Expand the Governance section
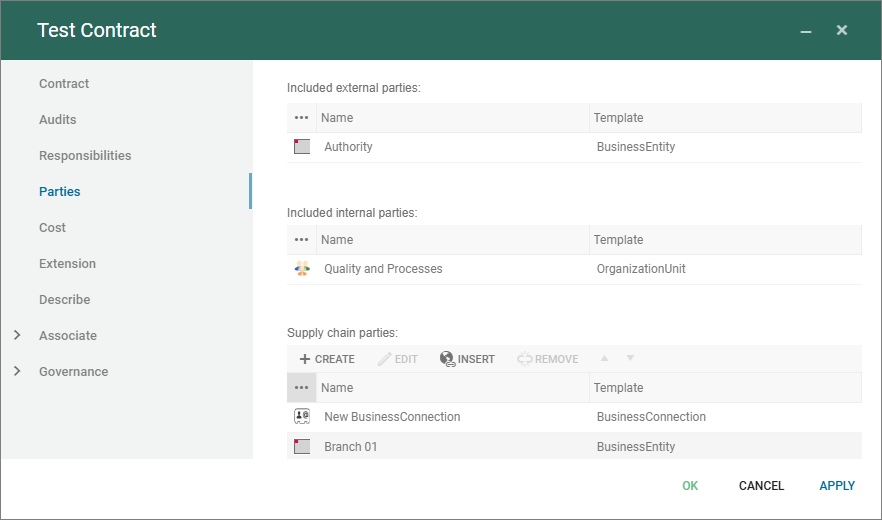This screenshot has width=882, height=520. [x=17, y=372]
